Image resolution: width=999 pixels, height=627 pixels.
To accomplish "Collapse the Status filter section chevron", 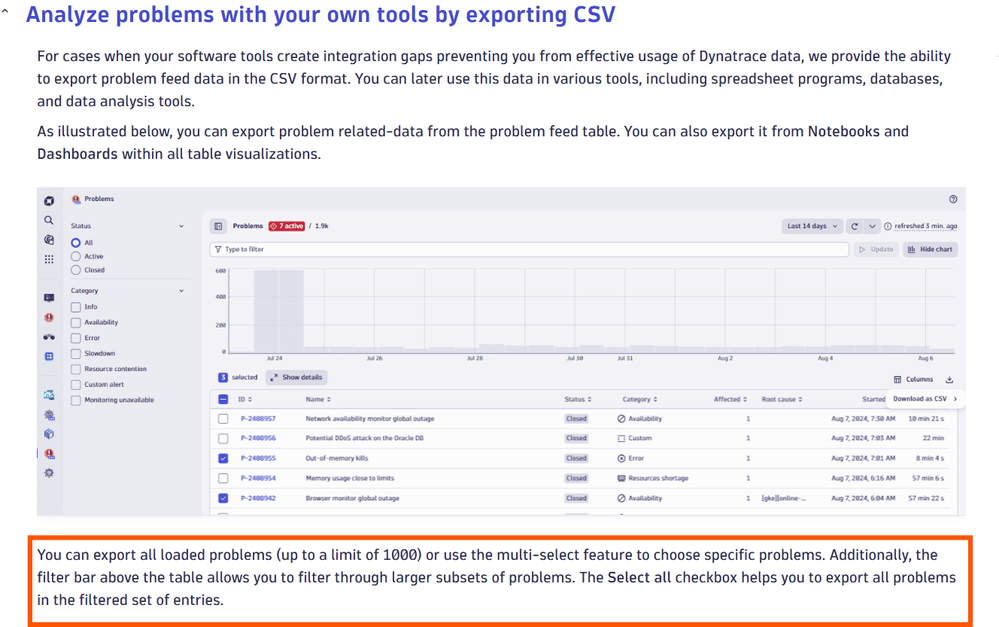I will [x=181, y=226].
